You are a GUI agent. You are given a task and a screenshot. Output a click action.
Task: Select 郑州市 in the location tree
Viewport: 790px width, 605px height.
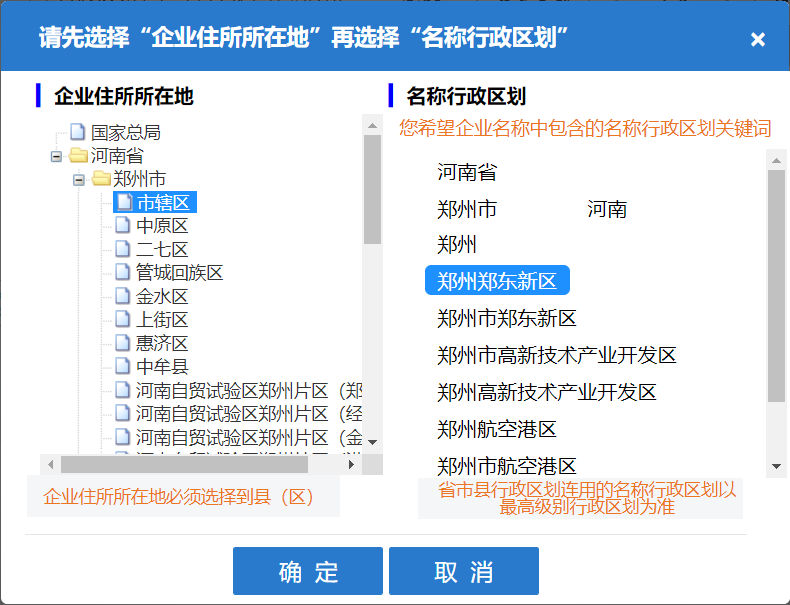click(x=139, y=179)
